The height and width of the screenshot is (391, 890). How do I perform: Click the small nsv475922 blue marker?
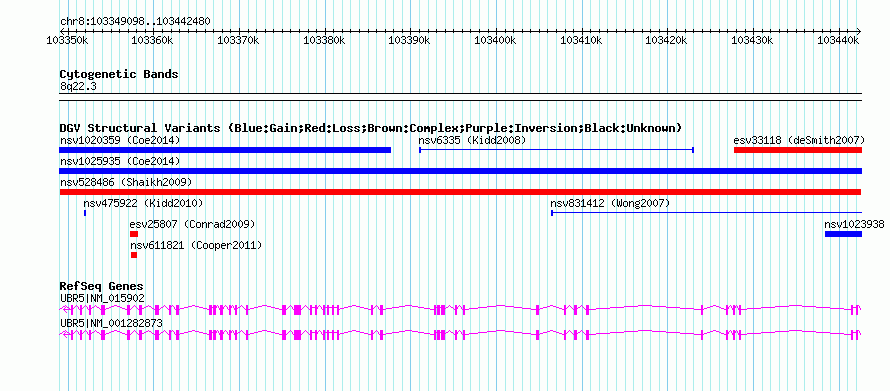pyautogui.click(x=85, y=213)
